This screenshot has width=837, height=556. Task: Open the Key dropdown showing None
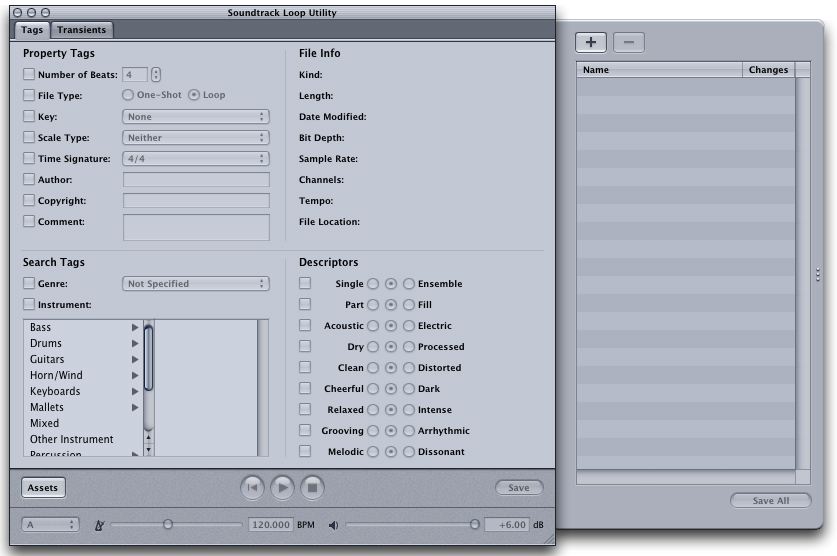[x=196, y=116]
